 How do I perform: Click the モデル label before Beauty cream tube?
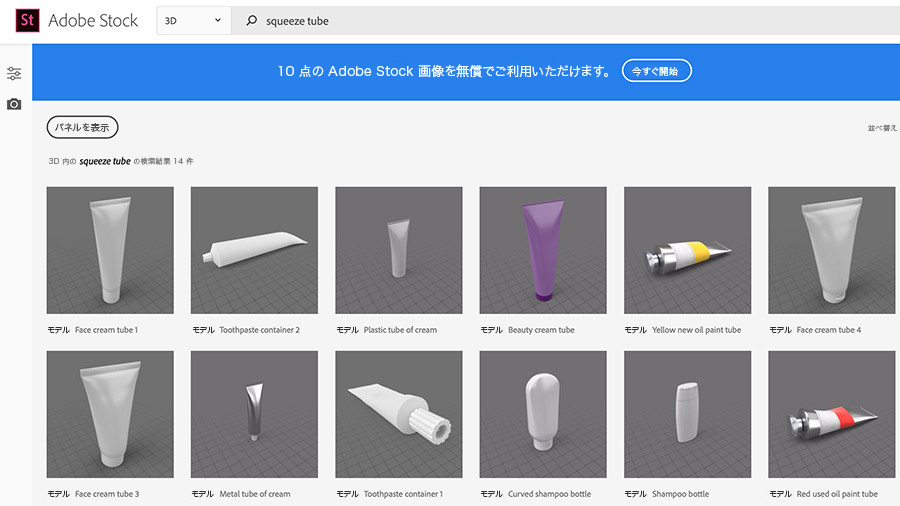491,330
